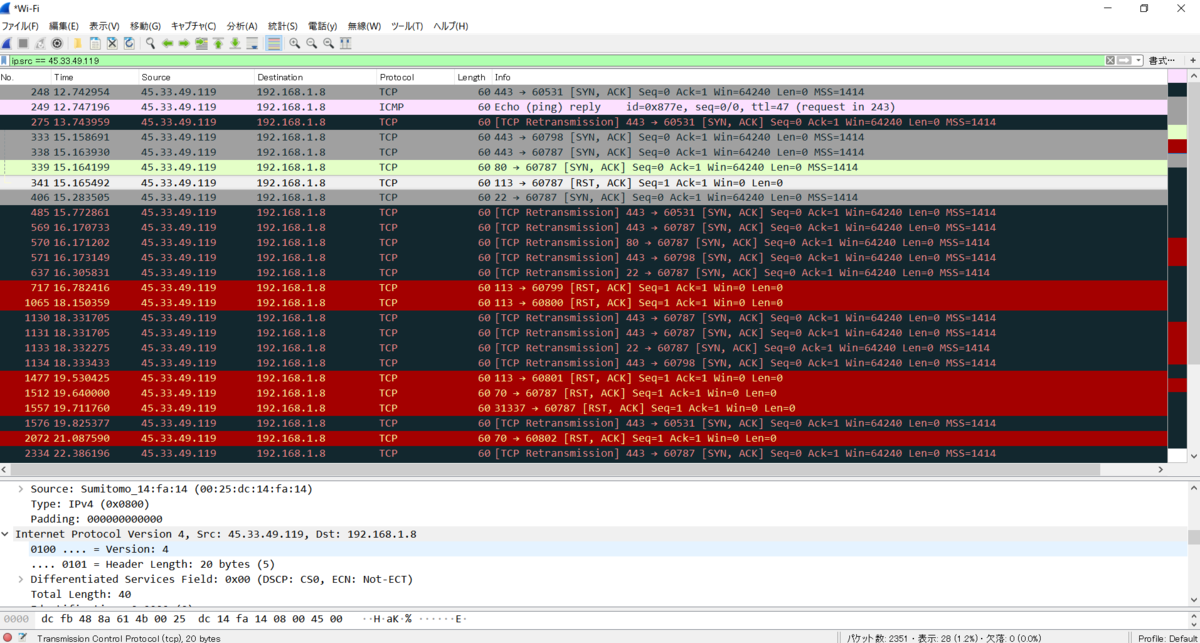Open display filter bookmark icon
Image resolution: width=1200 pixels, height=643 pixels.
[4, 61]
